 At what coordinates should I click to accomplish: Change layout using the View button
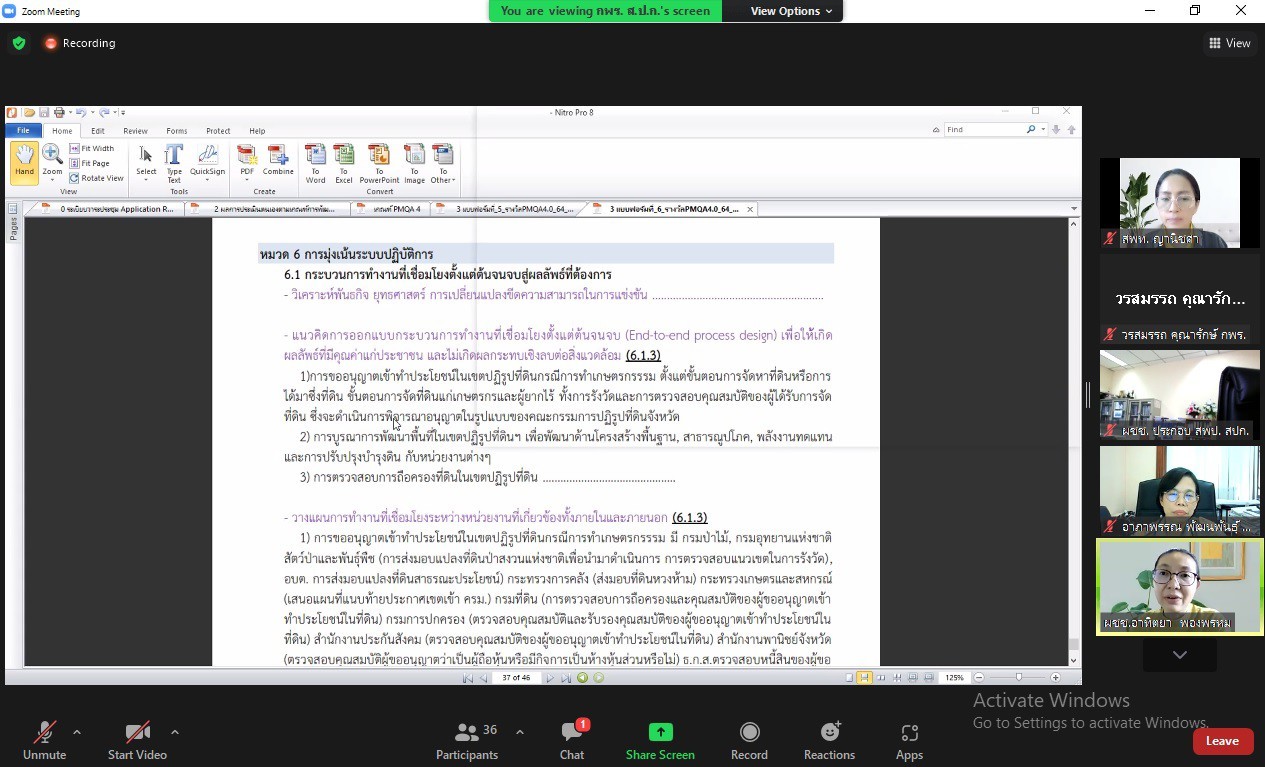[x=1229, y=43]
